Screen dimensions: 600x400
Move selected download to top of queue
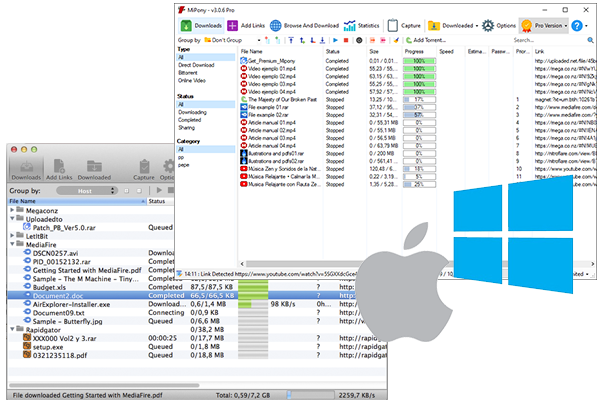[x=291, y=40]
